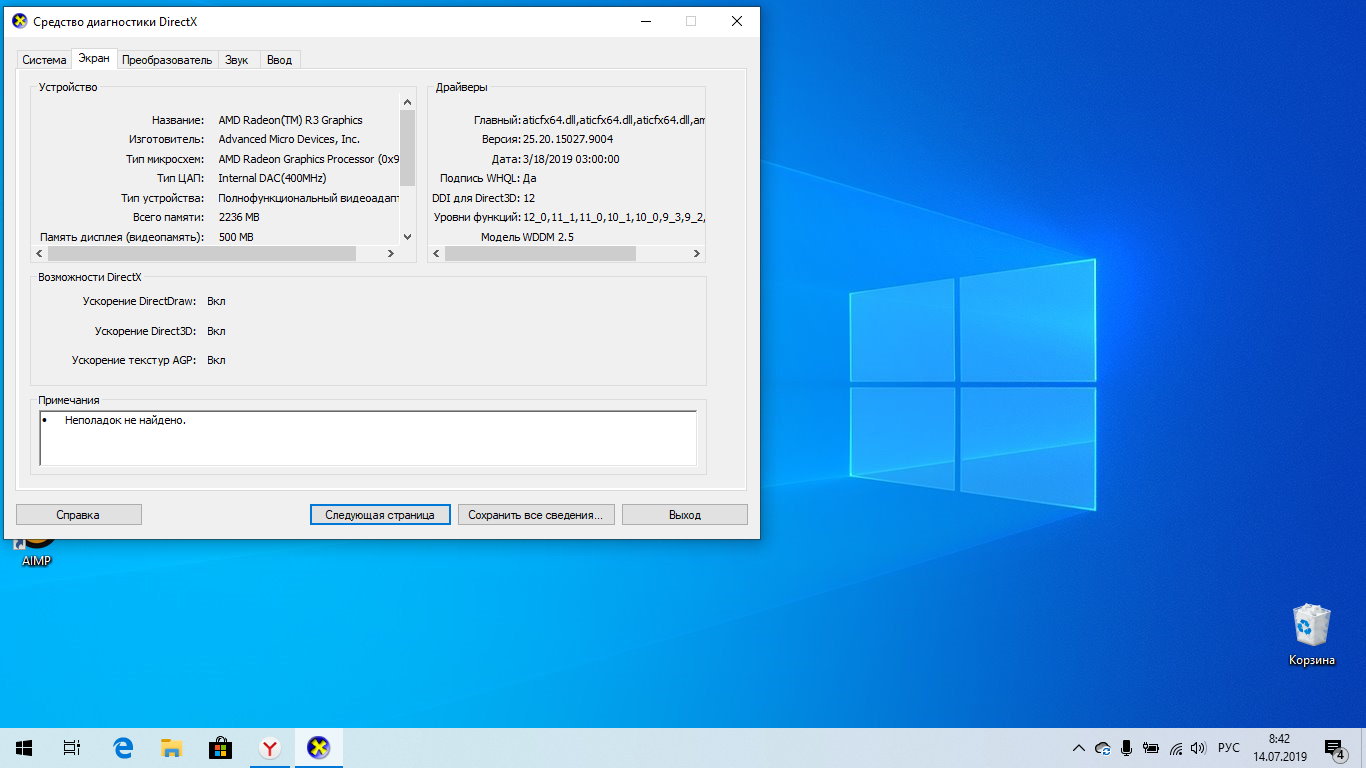
Task: Switch to the Система tab
Action: point(44,60)
